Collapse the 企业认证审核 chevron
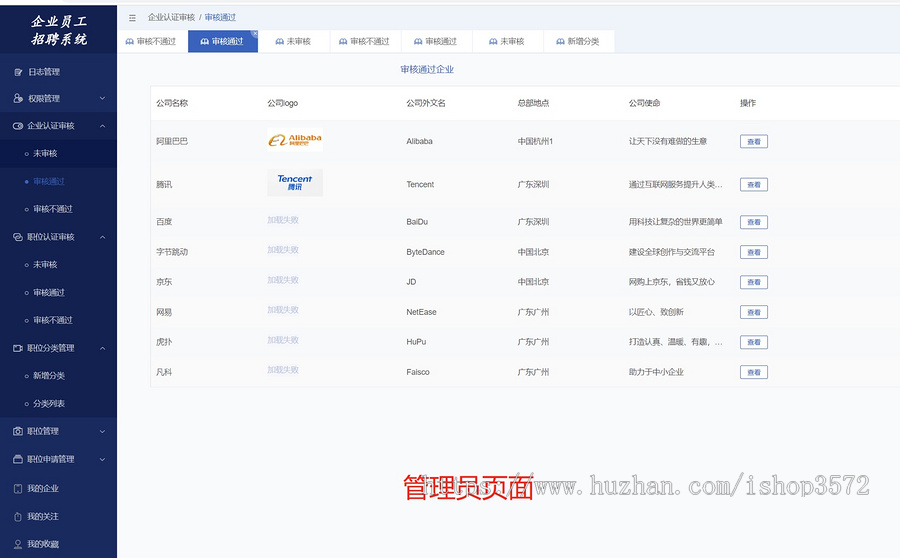The image size is (900, 558). click(x=102, y=126)
